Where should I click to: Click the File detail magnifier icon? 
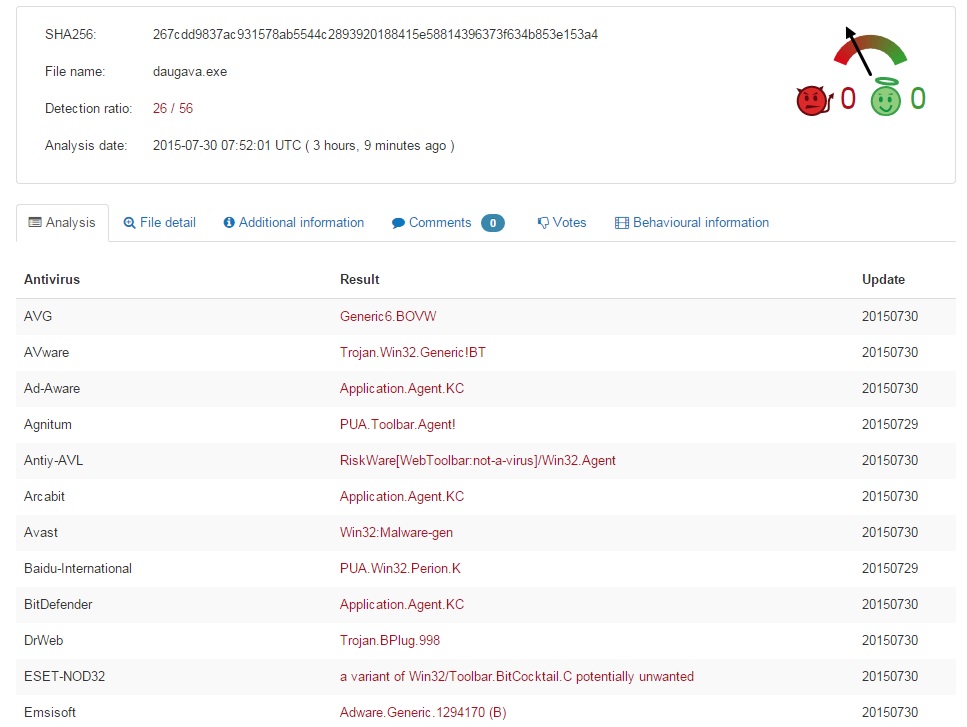point(130,223)
